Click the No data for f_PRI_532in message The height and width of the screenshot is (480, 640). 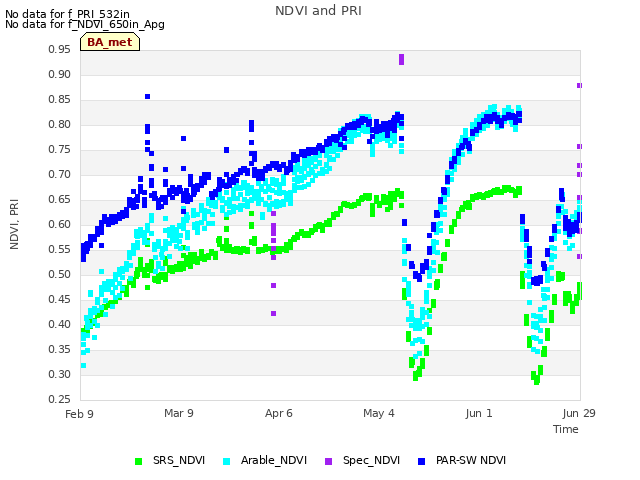67,14
